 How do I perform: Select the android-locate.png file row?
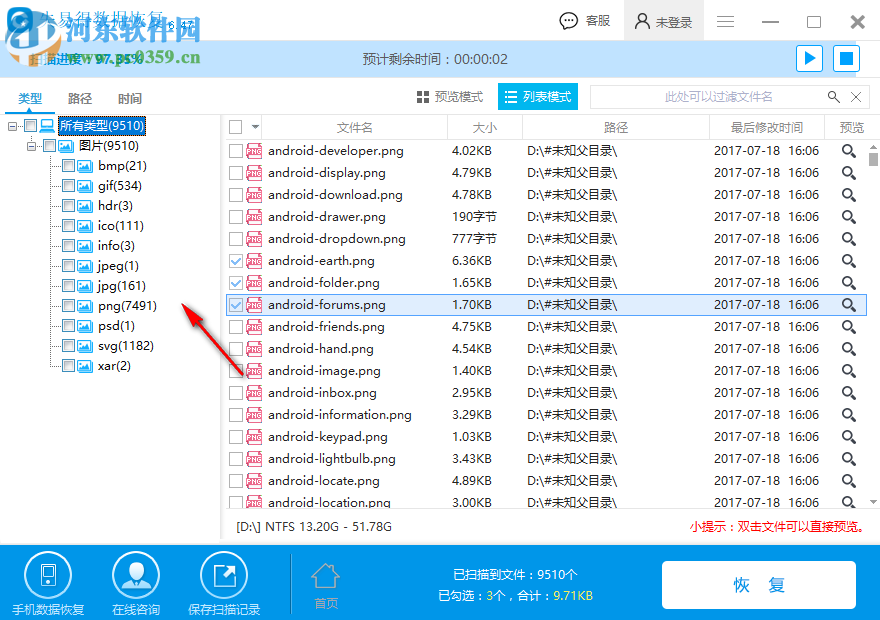tap(546, 481)
